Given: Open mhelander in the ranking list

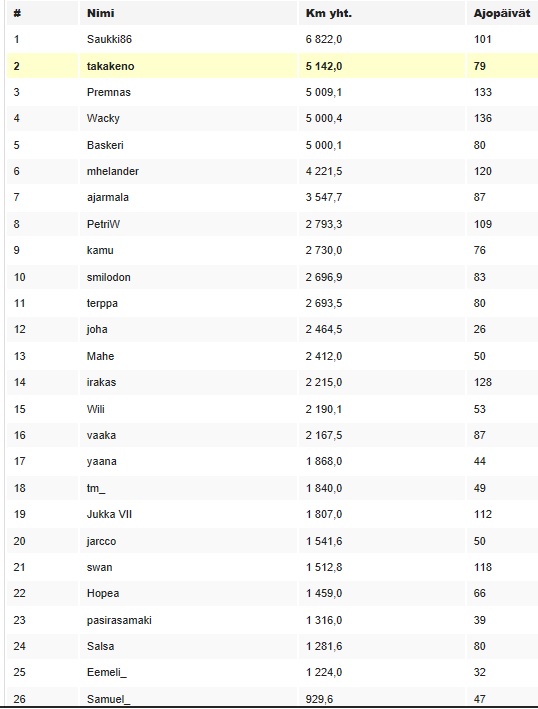Looking at the screenshot, I should (x=113, y=171).
